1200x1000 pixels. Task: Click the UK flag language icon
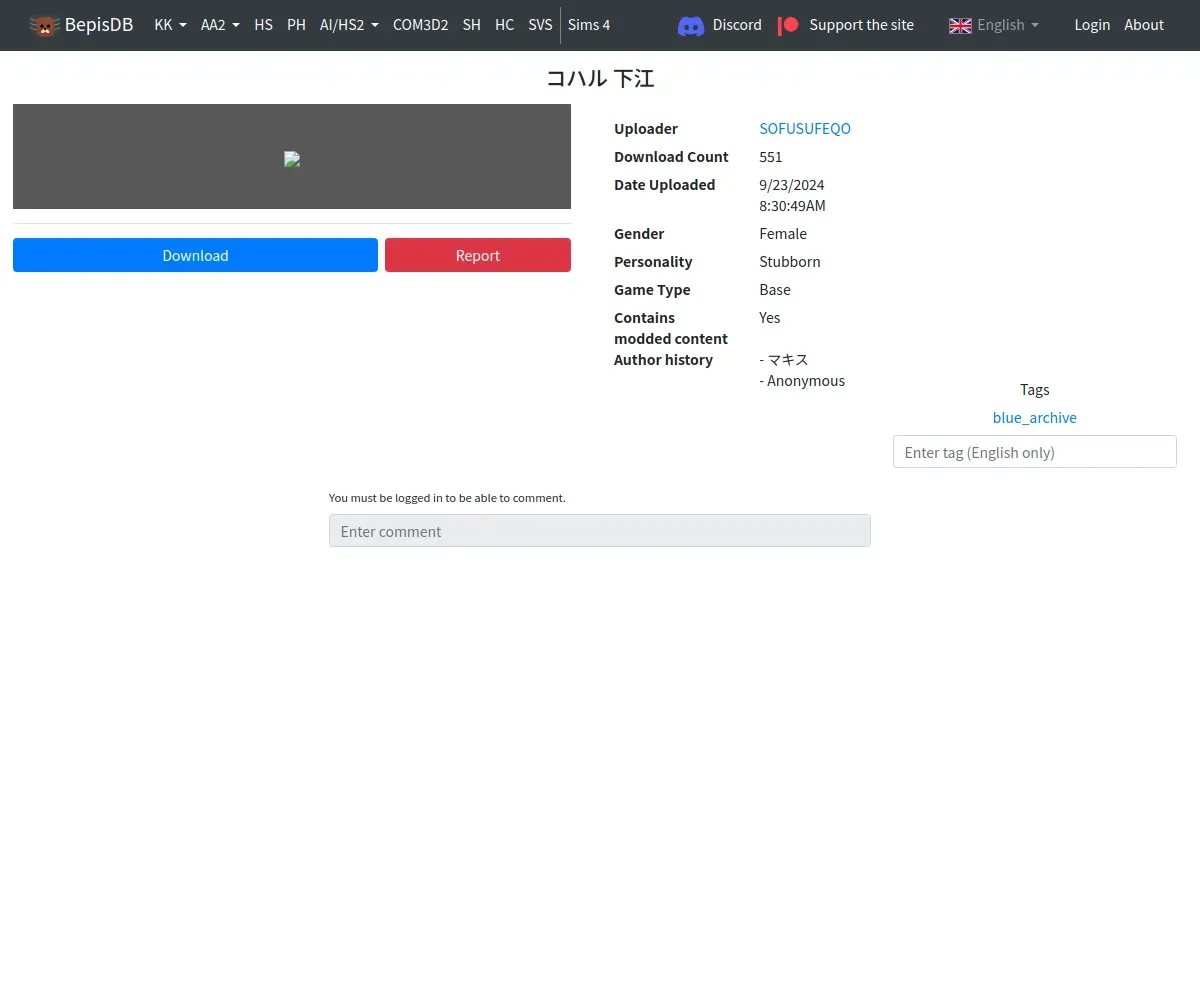pos(960,25)
